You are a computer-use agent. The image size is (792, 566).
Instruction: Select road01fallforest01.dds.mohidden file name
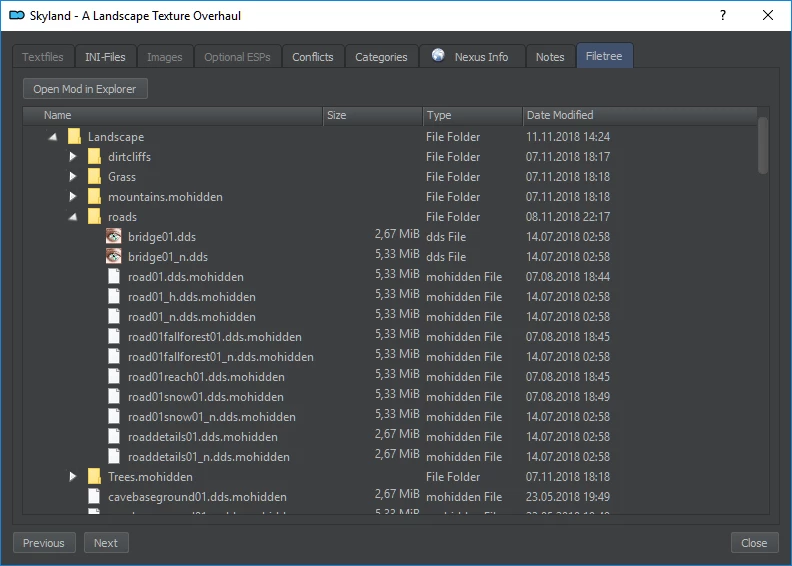click(215, 337)
